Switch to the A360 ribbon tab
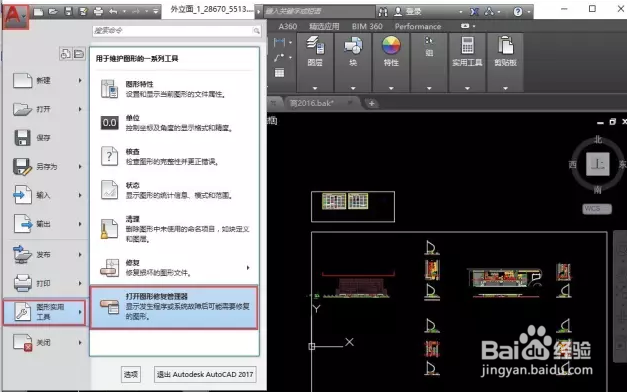Screen dimensions: 627x392 point(288,26)
